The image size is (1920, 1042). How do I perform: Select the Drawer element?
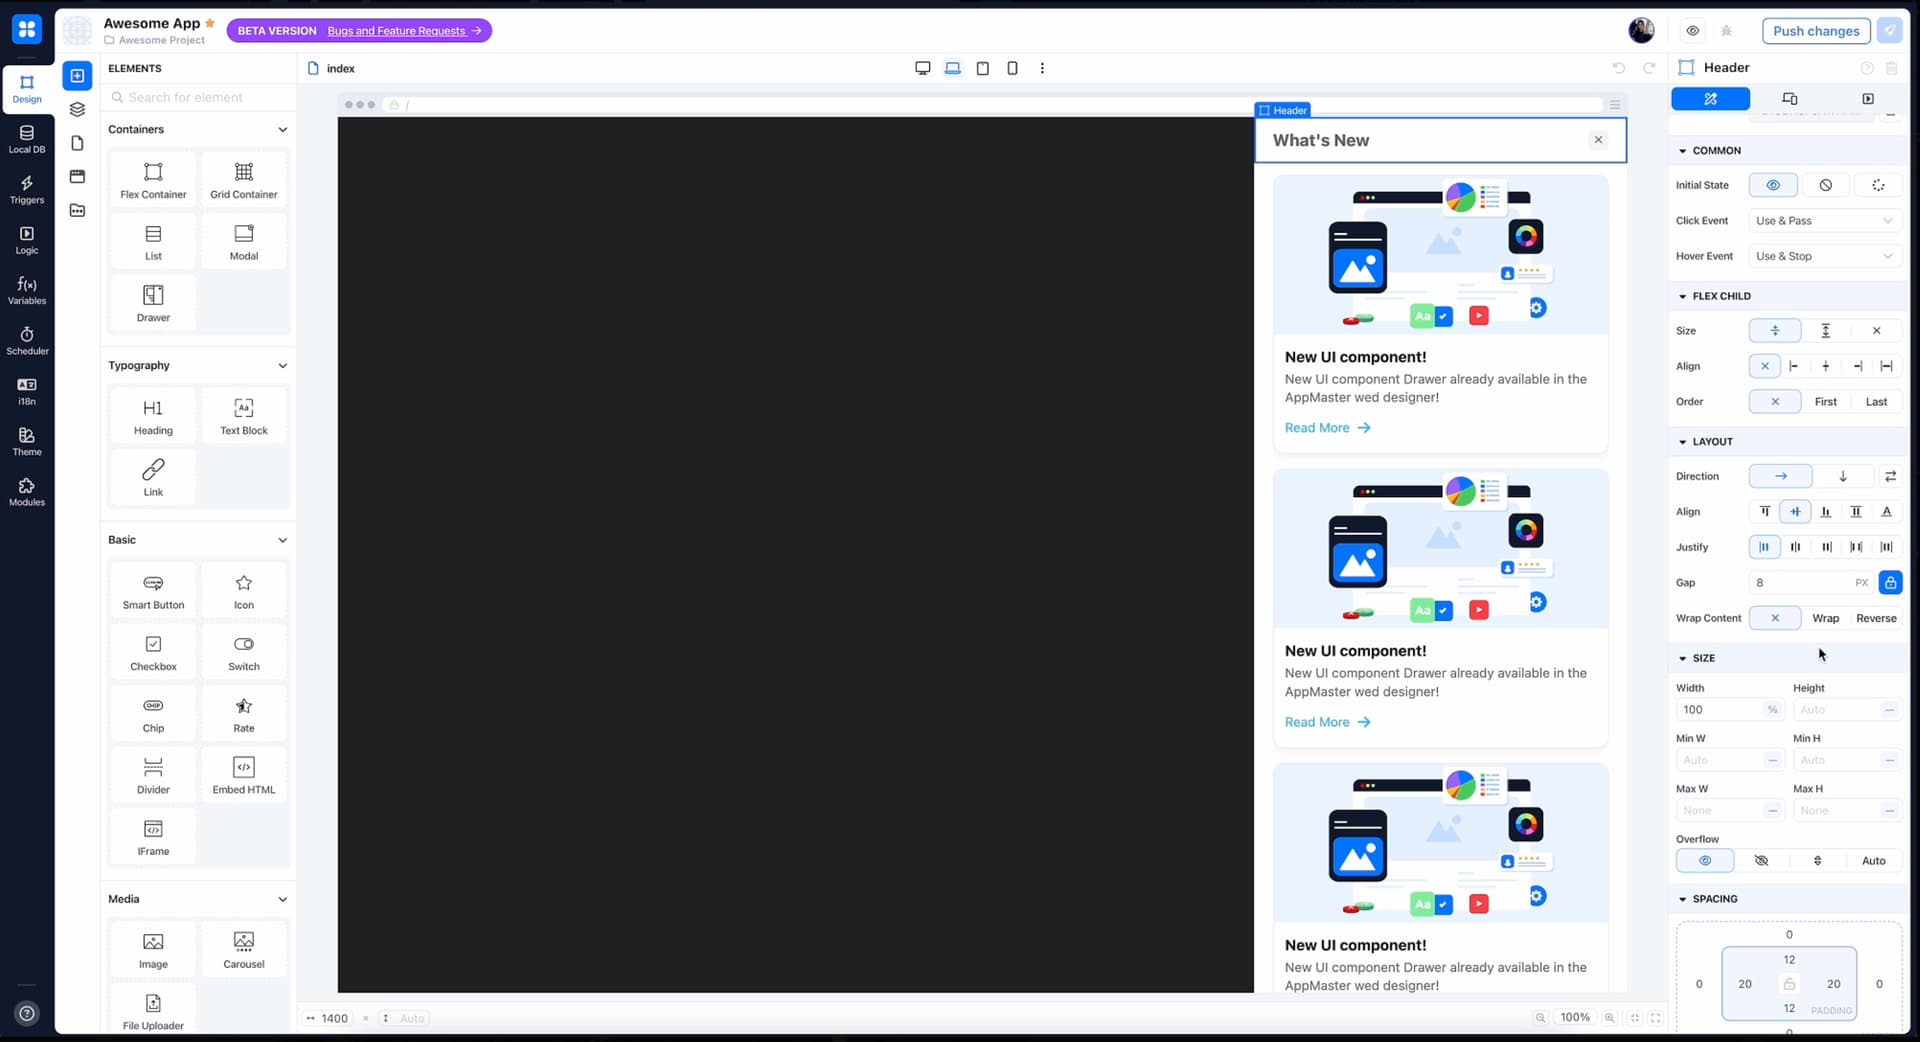click(x=153, y=304)
